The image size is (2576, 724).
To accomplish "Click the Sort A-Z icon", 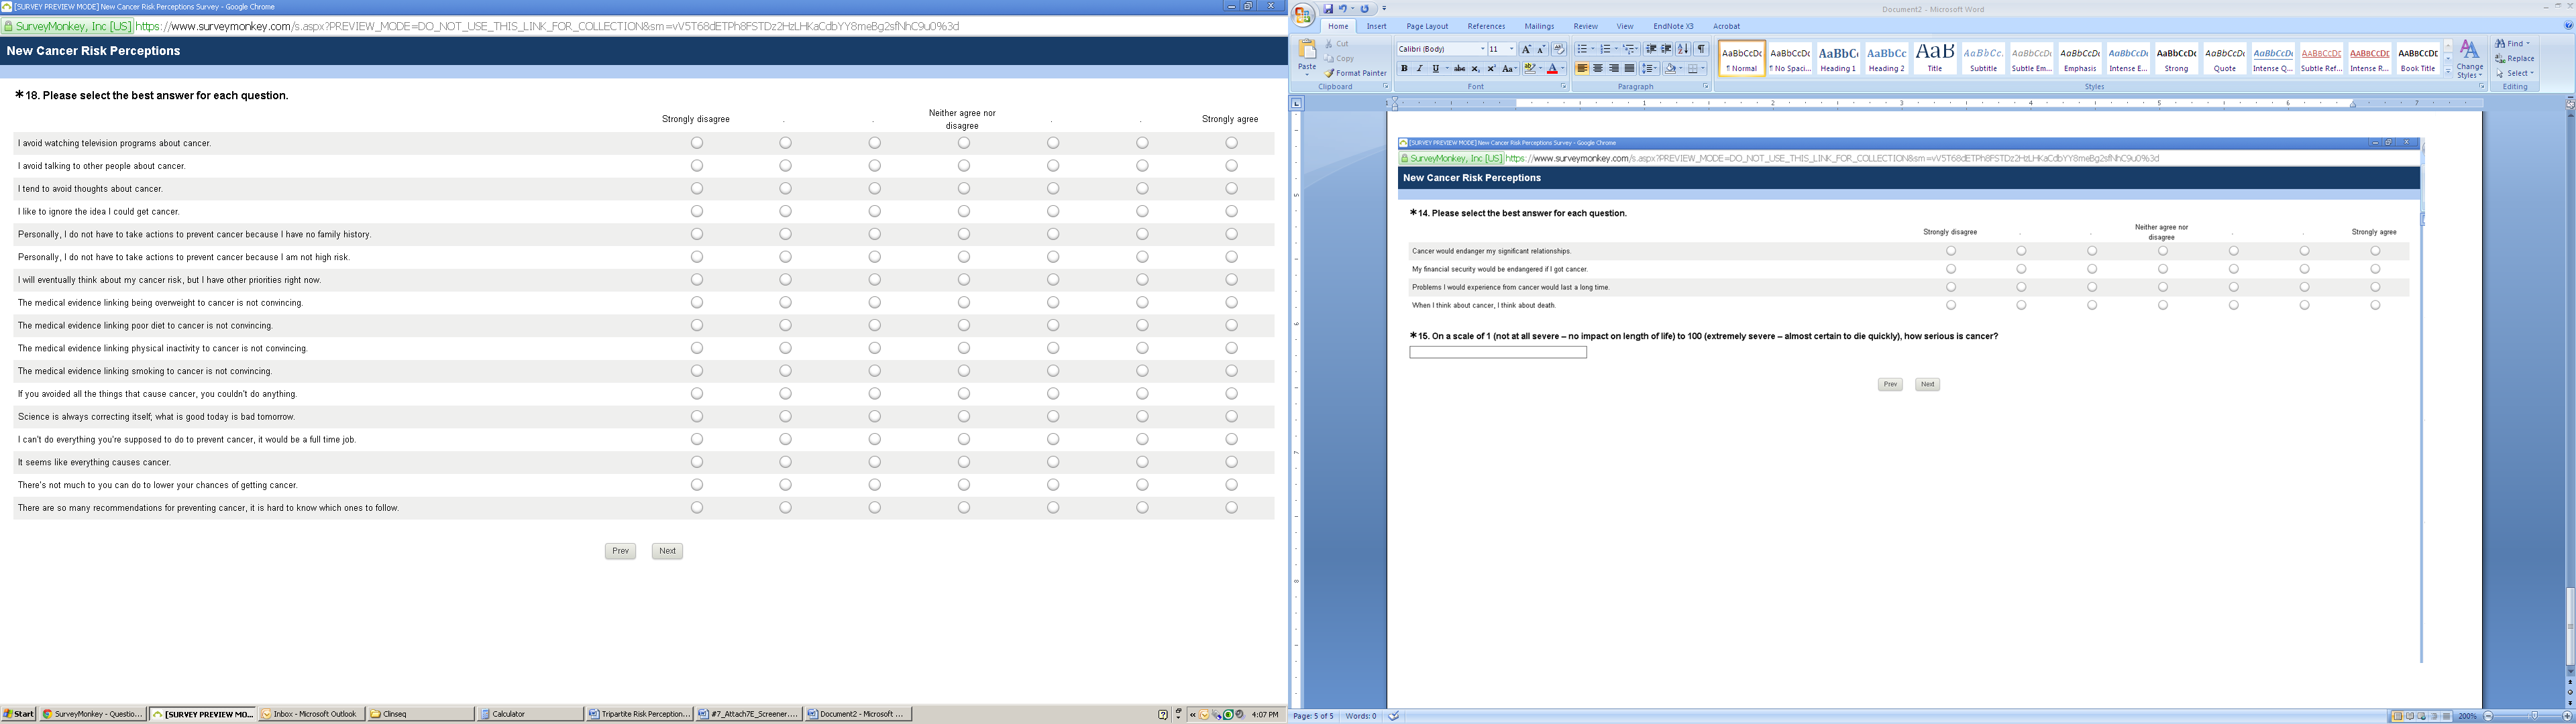I will pos(1684,49).
